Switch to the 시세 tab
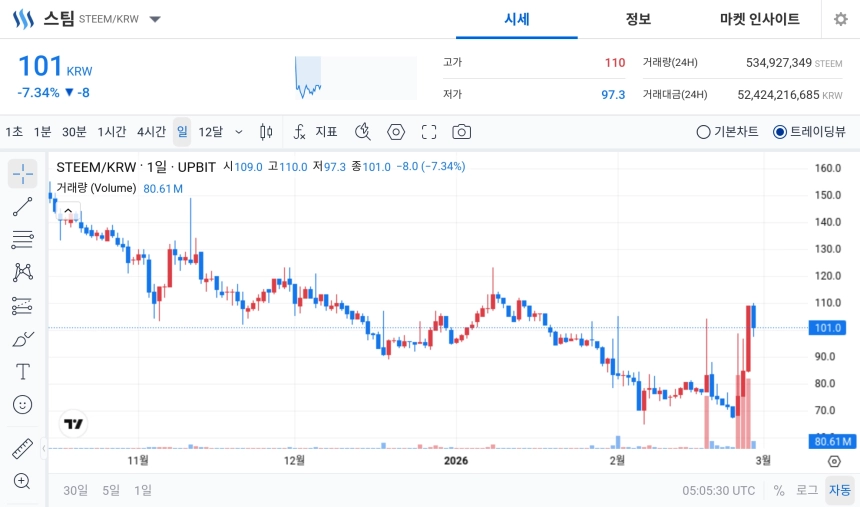The image size is (860, 507). pyautogui.click(x=517, y=19)
